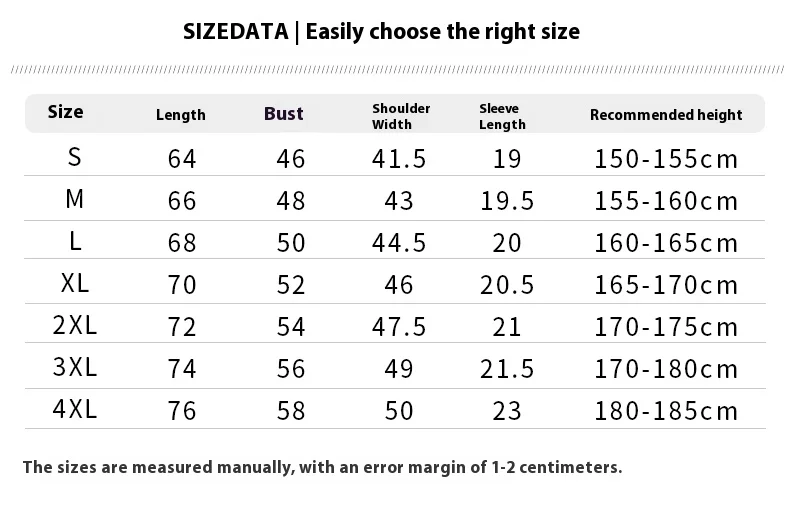Click the Size column header

[65, 112]
